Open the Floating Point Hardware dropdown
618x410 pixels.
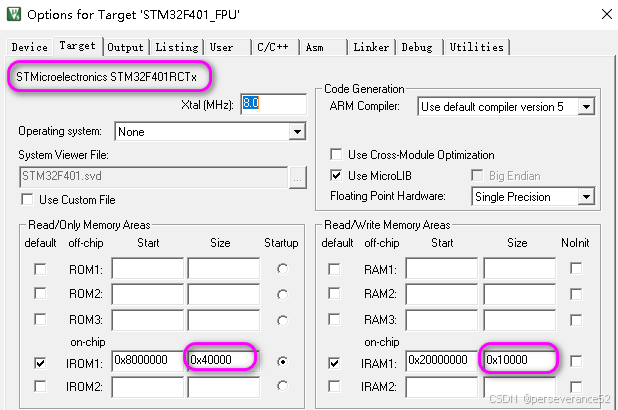(x=586, y=197)
